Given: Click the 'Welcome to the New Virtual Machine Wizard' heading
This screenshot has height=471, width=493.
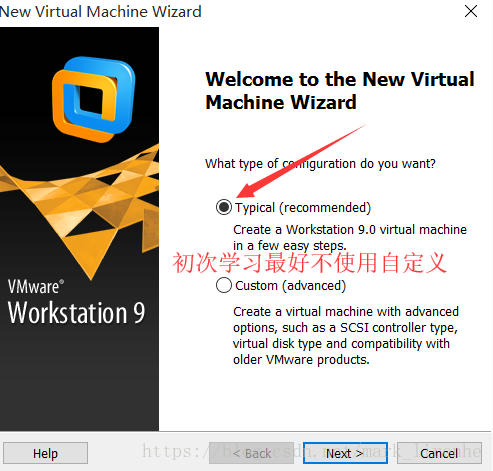Looking at the screenshot, I should (340, 90).
